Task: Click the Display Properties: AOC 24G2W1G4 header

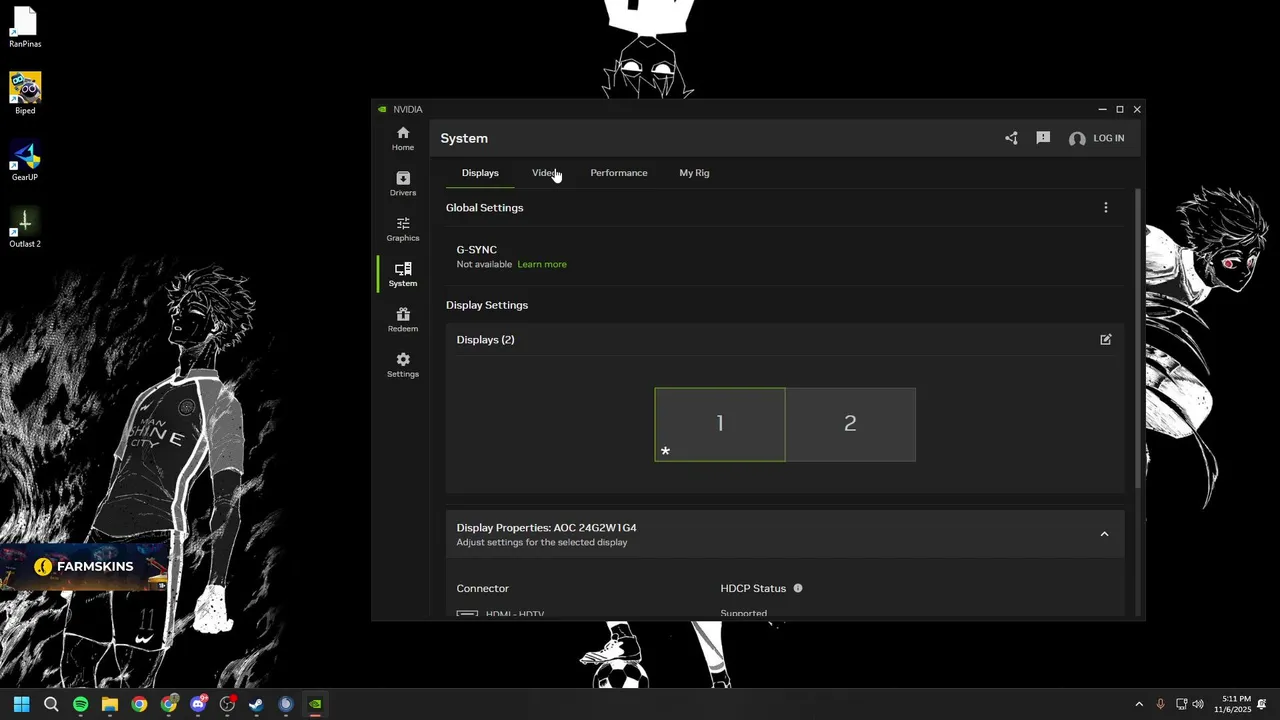Action: (x=785, y=534)
